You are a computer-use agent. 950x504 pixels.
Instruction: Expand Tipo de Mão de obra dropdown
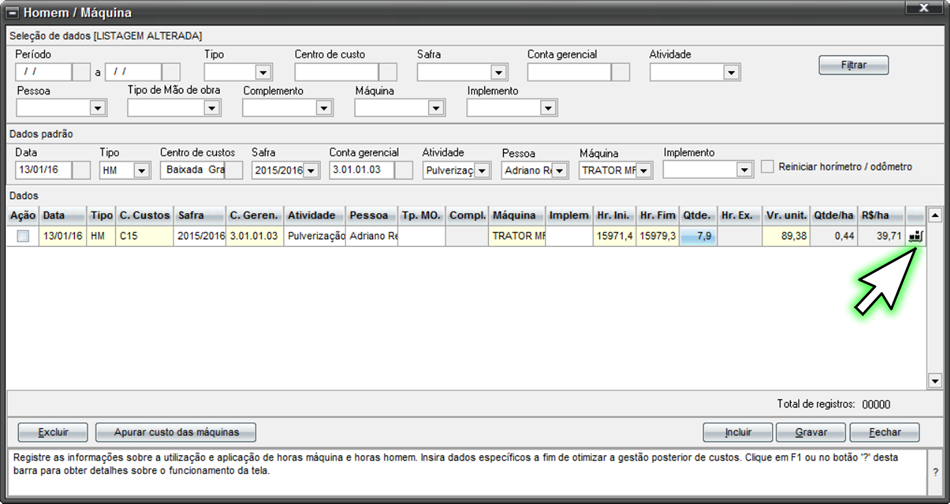click(x=211, y=108)
